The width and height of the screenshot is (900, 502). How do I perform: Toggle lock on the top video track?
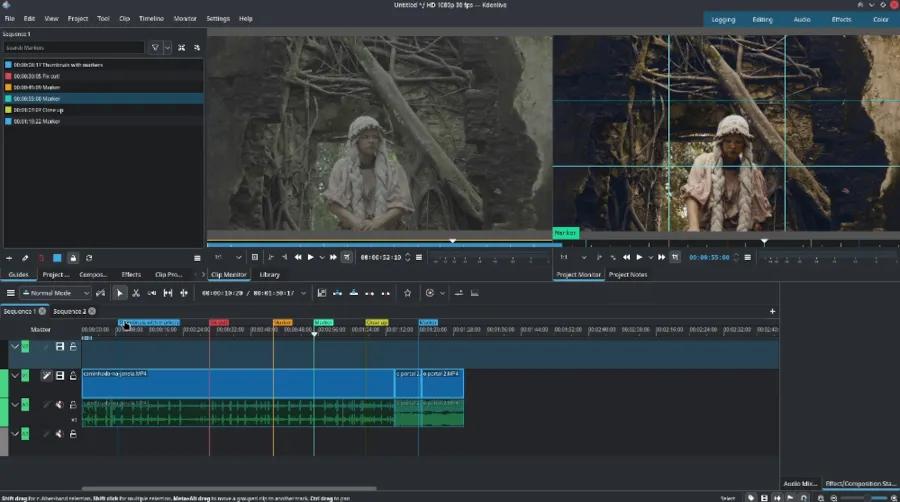[72, 347]
